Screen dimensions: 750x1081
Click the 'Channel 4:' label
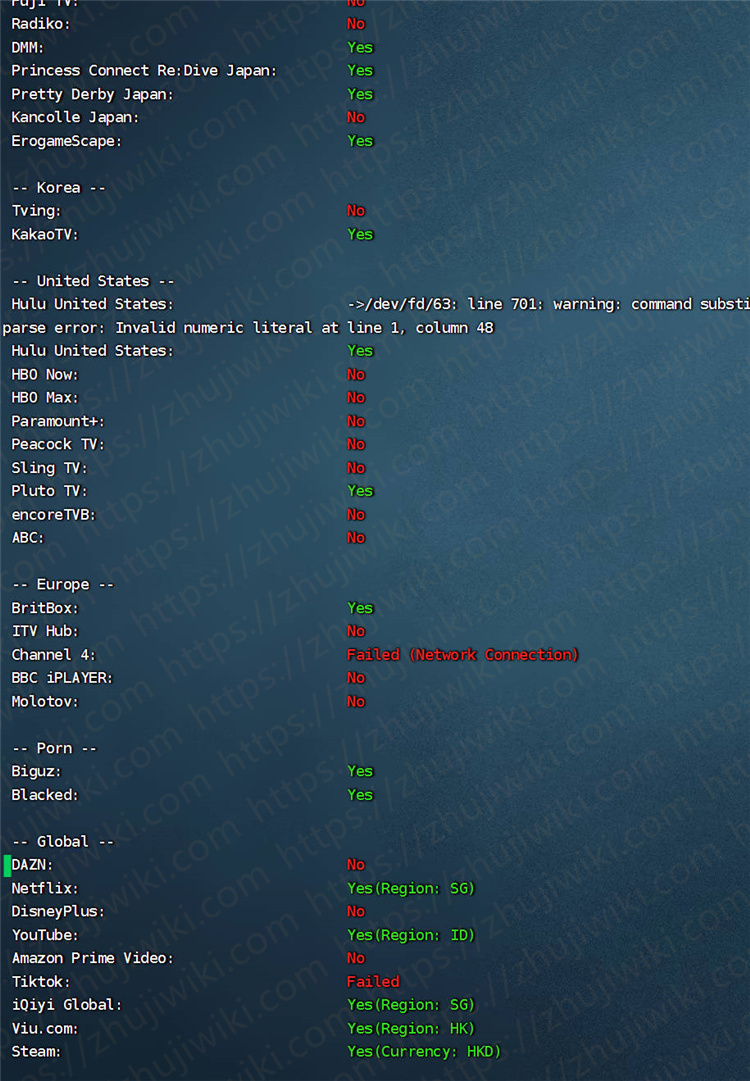tap(54, 655)
